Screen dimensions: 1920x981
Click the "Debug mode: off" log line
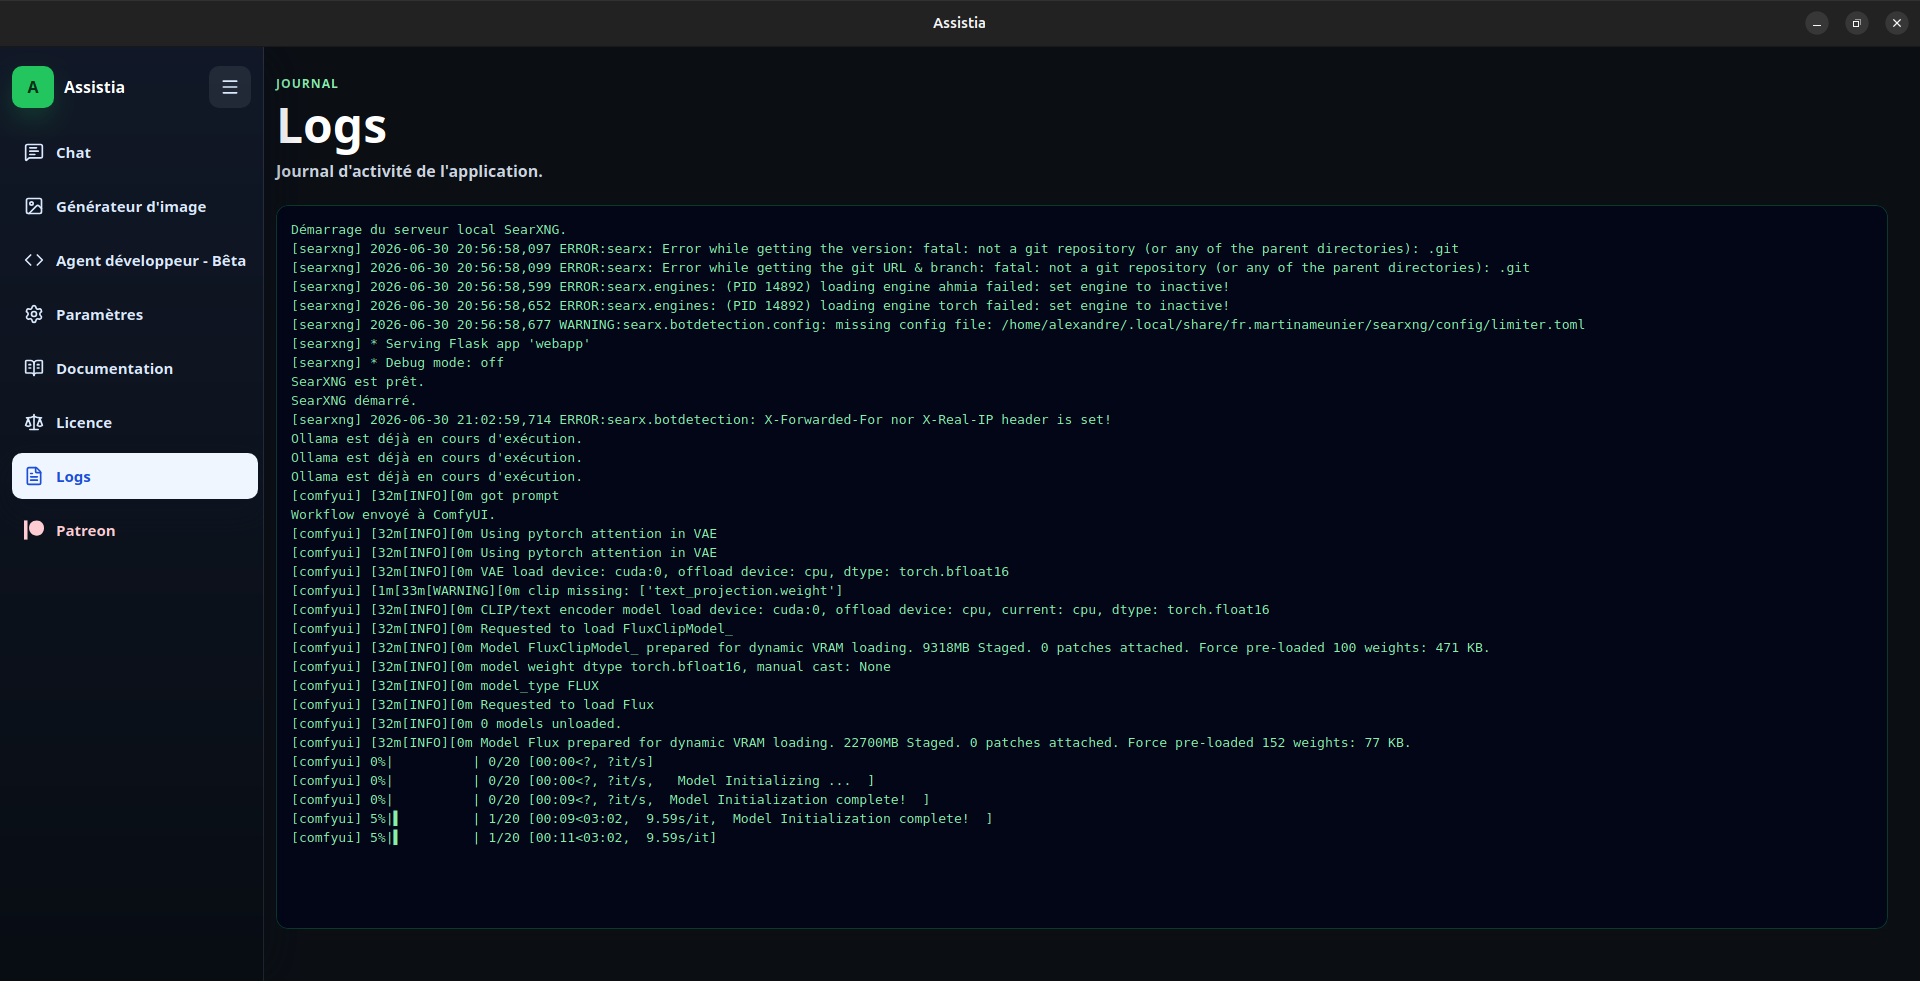tap(398, 363)
